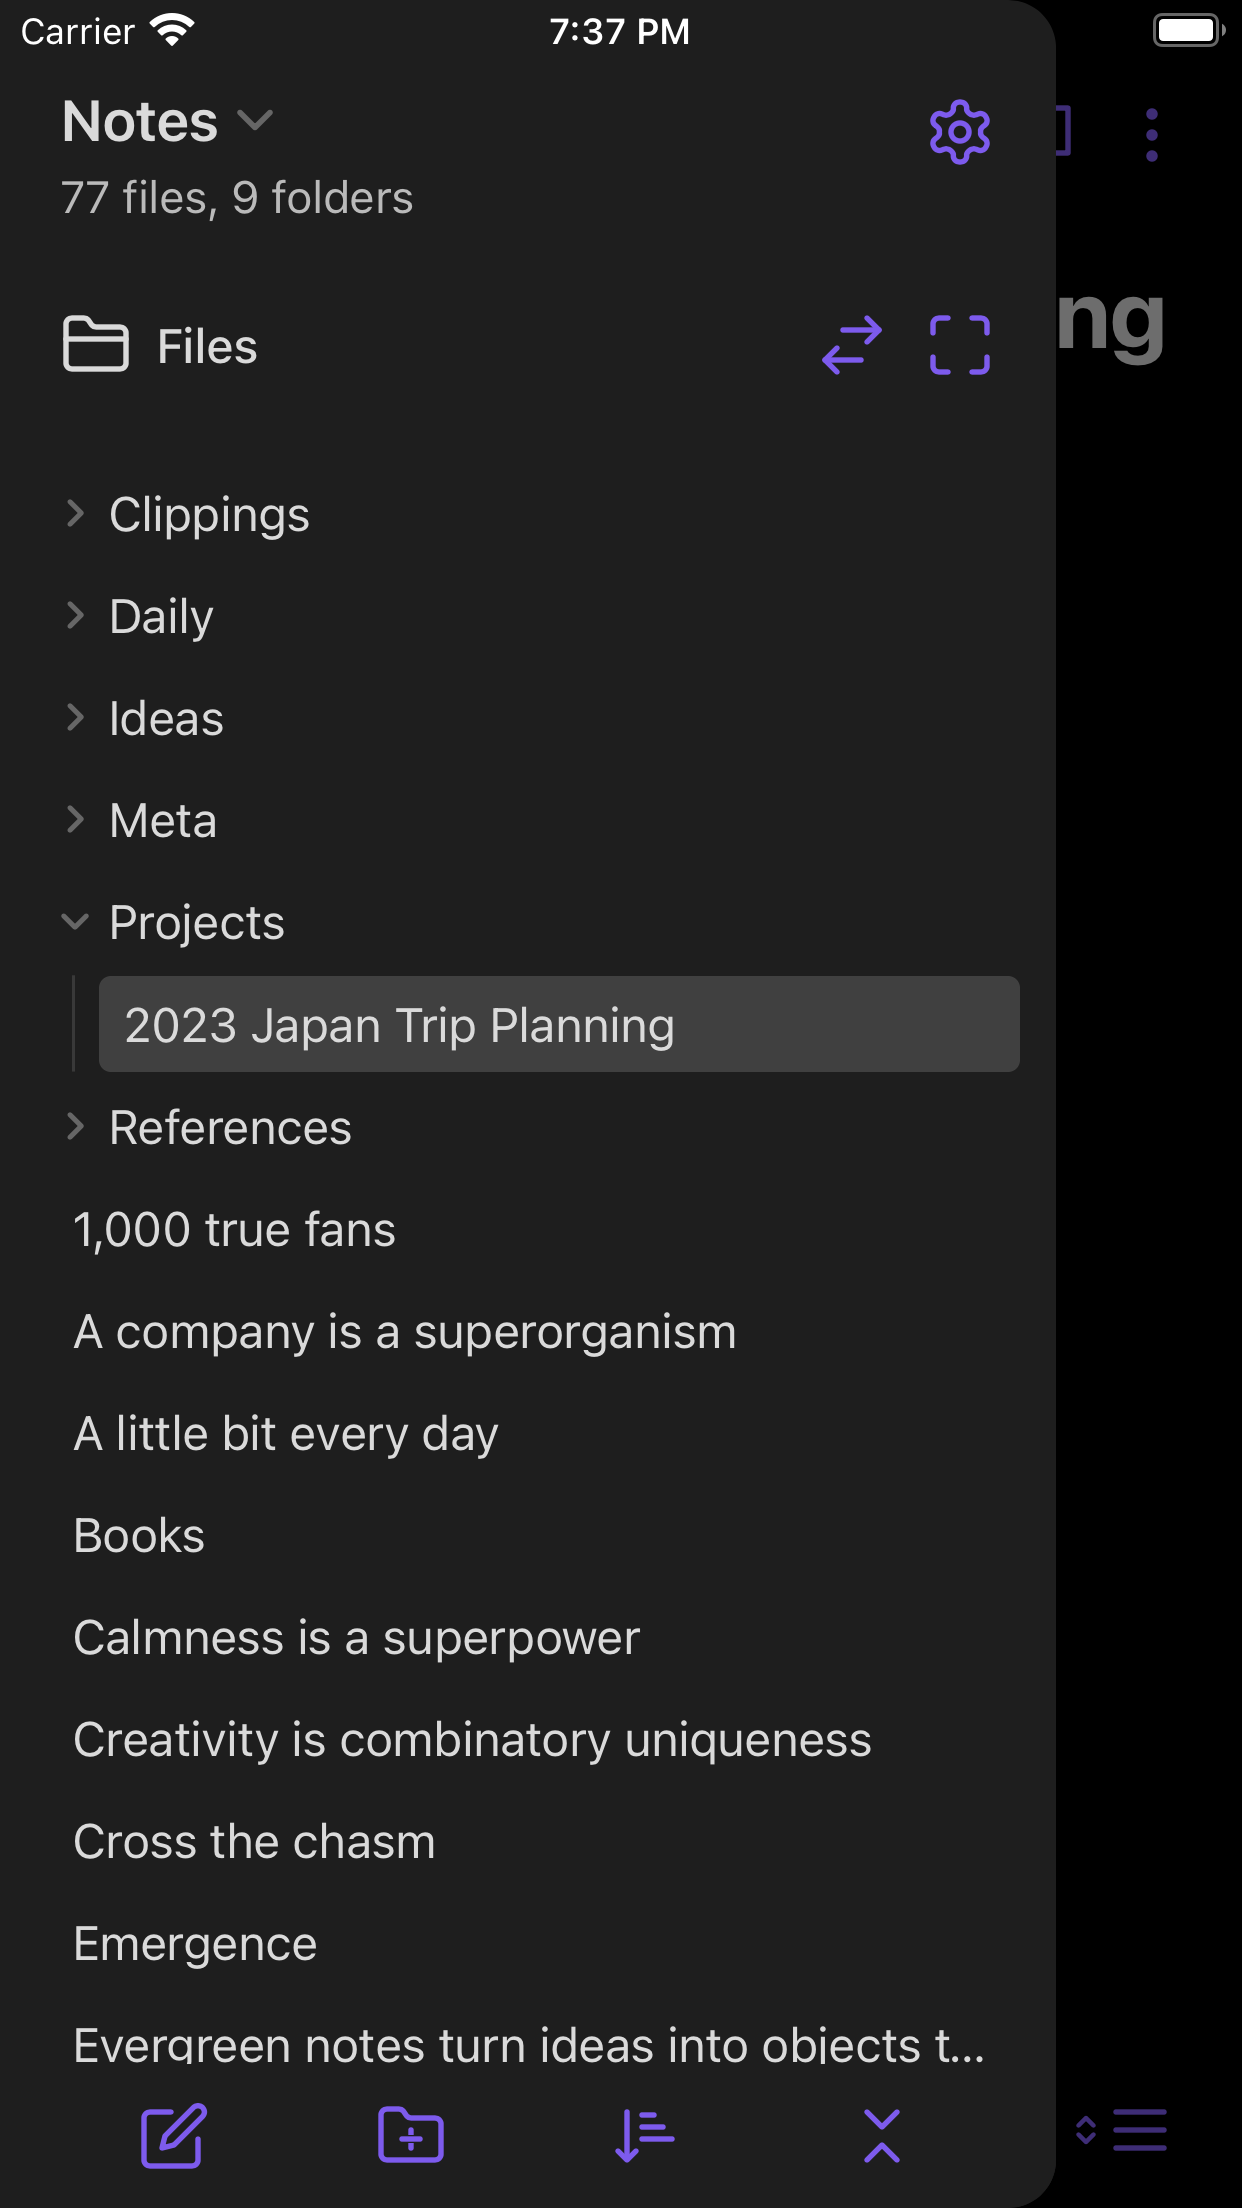Open the vault settings gear
This screenshot has width=1242, height=2208.
tap(958, 132)
